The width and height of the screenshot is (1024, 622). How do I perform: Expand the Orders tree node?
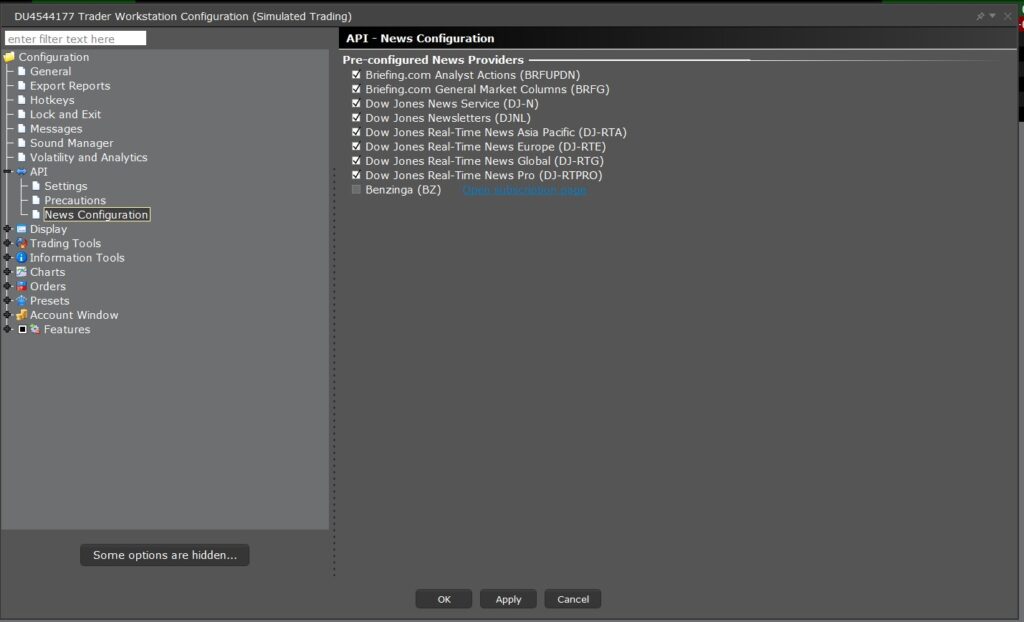click(x=7, y=286)
